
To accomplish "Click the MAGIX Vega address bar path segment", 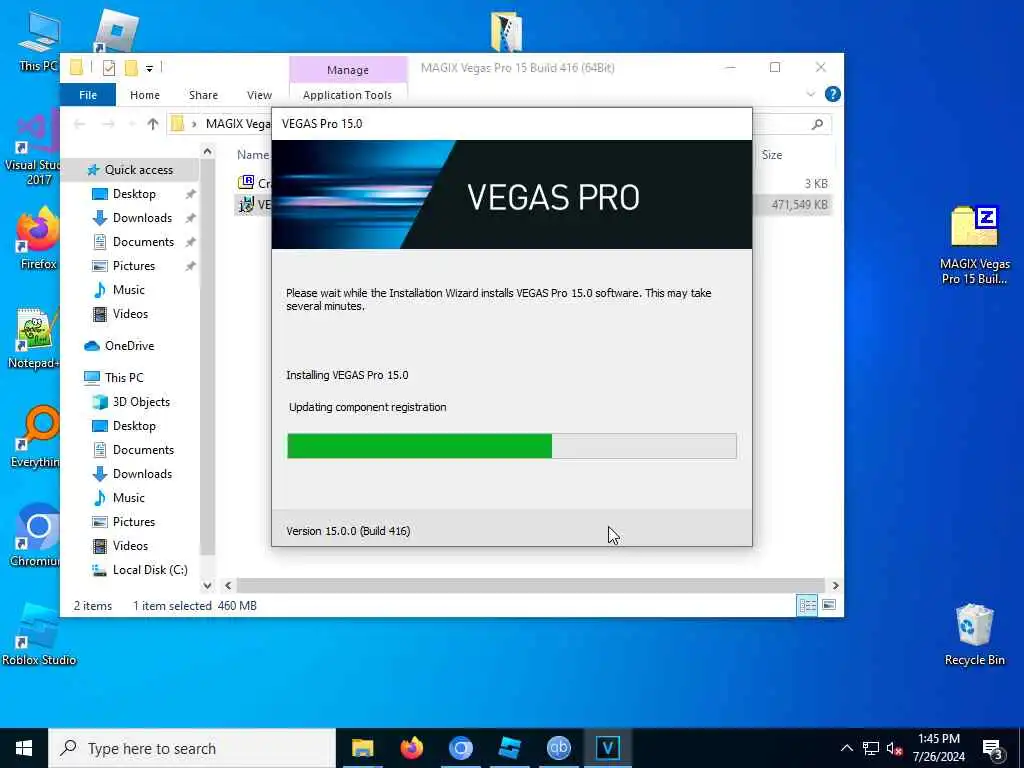I will coord(238,124).
